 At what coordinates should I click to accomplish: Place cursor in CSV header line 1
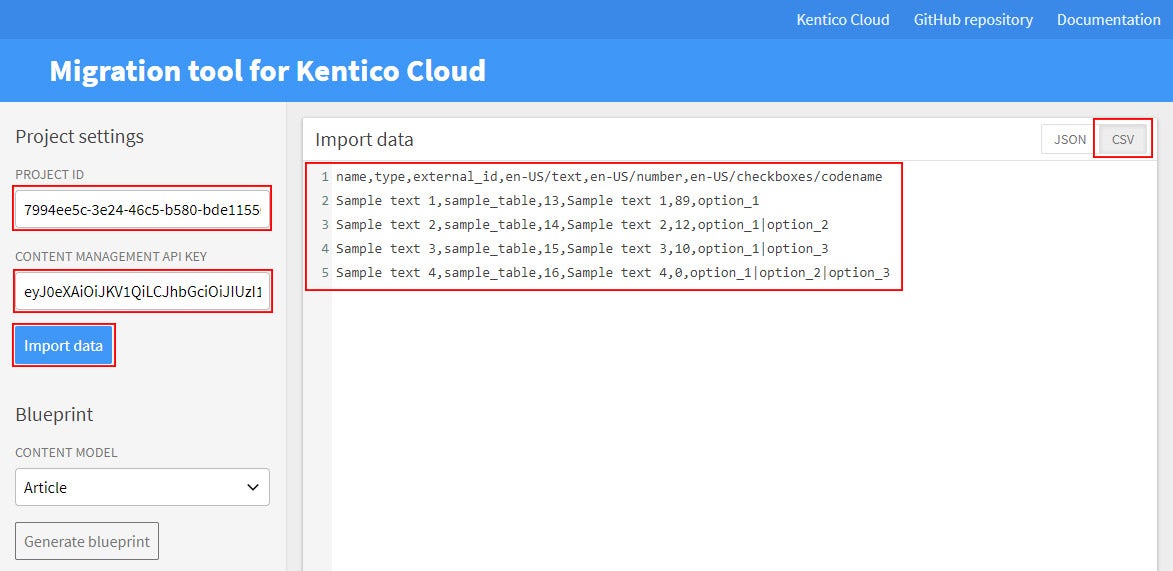coord(609,177)
